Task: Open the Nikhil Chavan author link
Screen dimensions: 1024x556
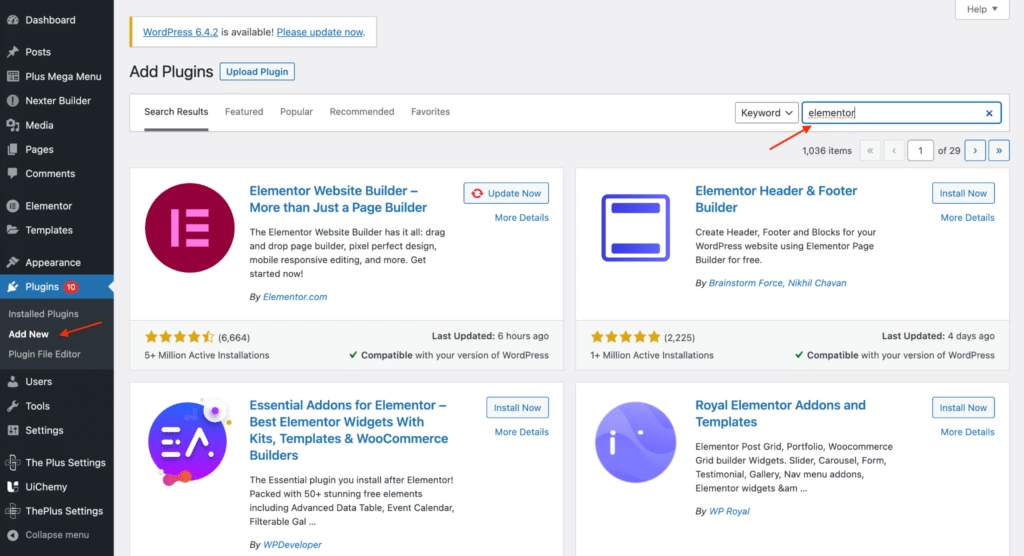Action: (817, 283)
